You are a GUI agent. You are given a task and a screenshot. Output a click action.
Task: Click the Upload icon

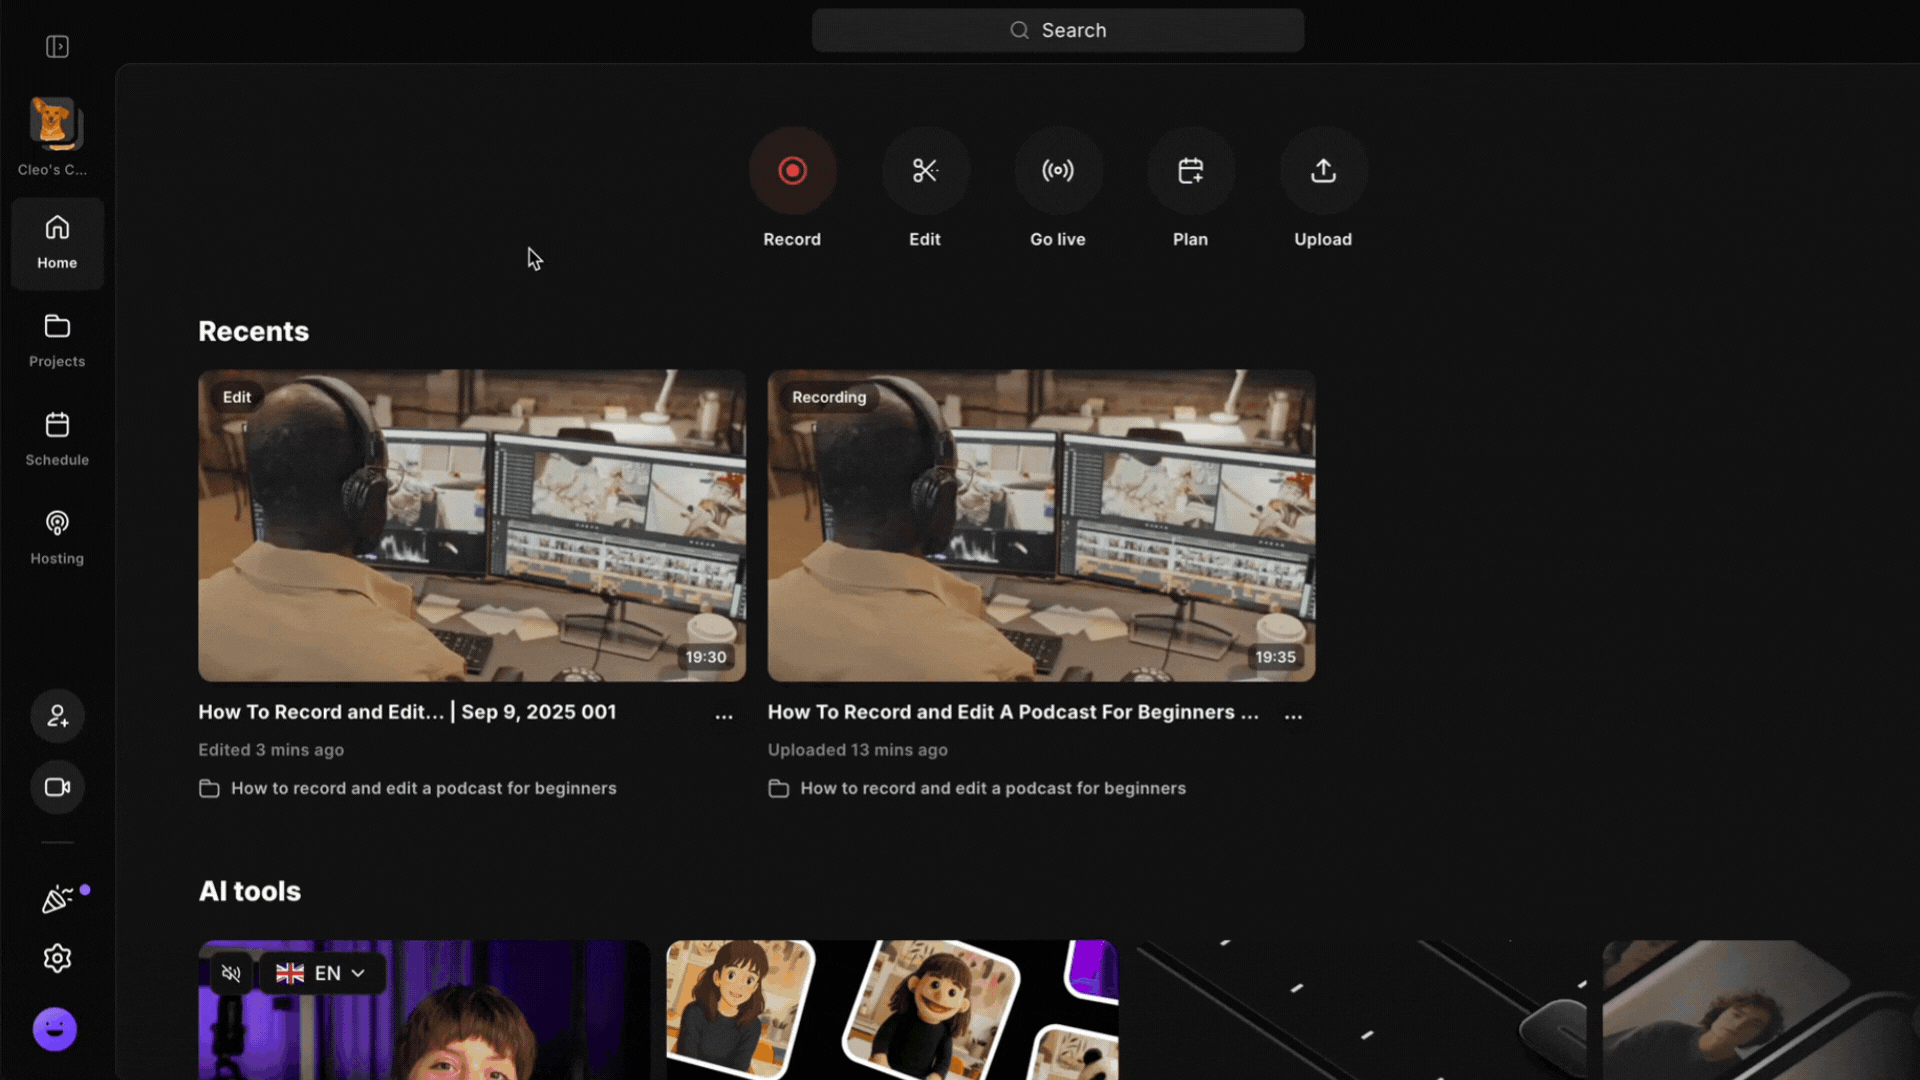1323,171
